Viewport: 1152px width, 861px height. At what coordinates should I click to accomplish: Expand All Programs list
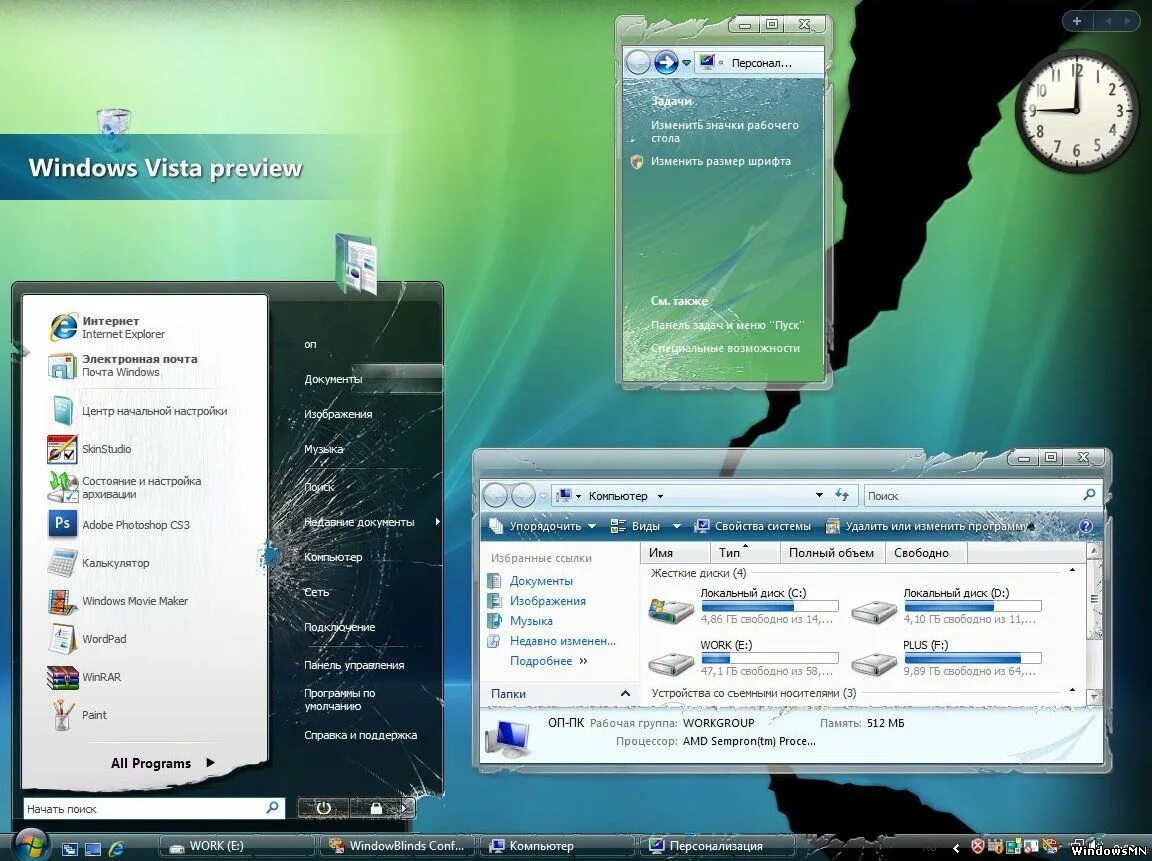(x=162, y=763)
